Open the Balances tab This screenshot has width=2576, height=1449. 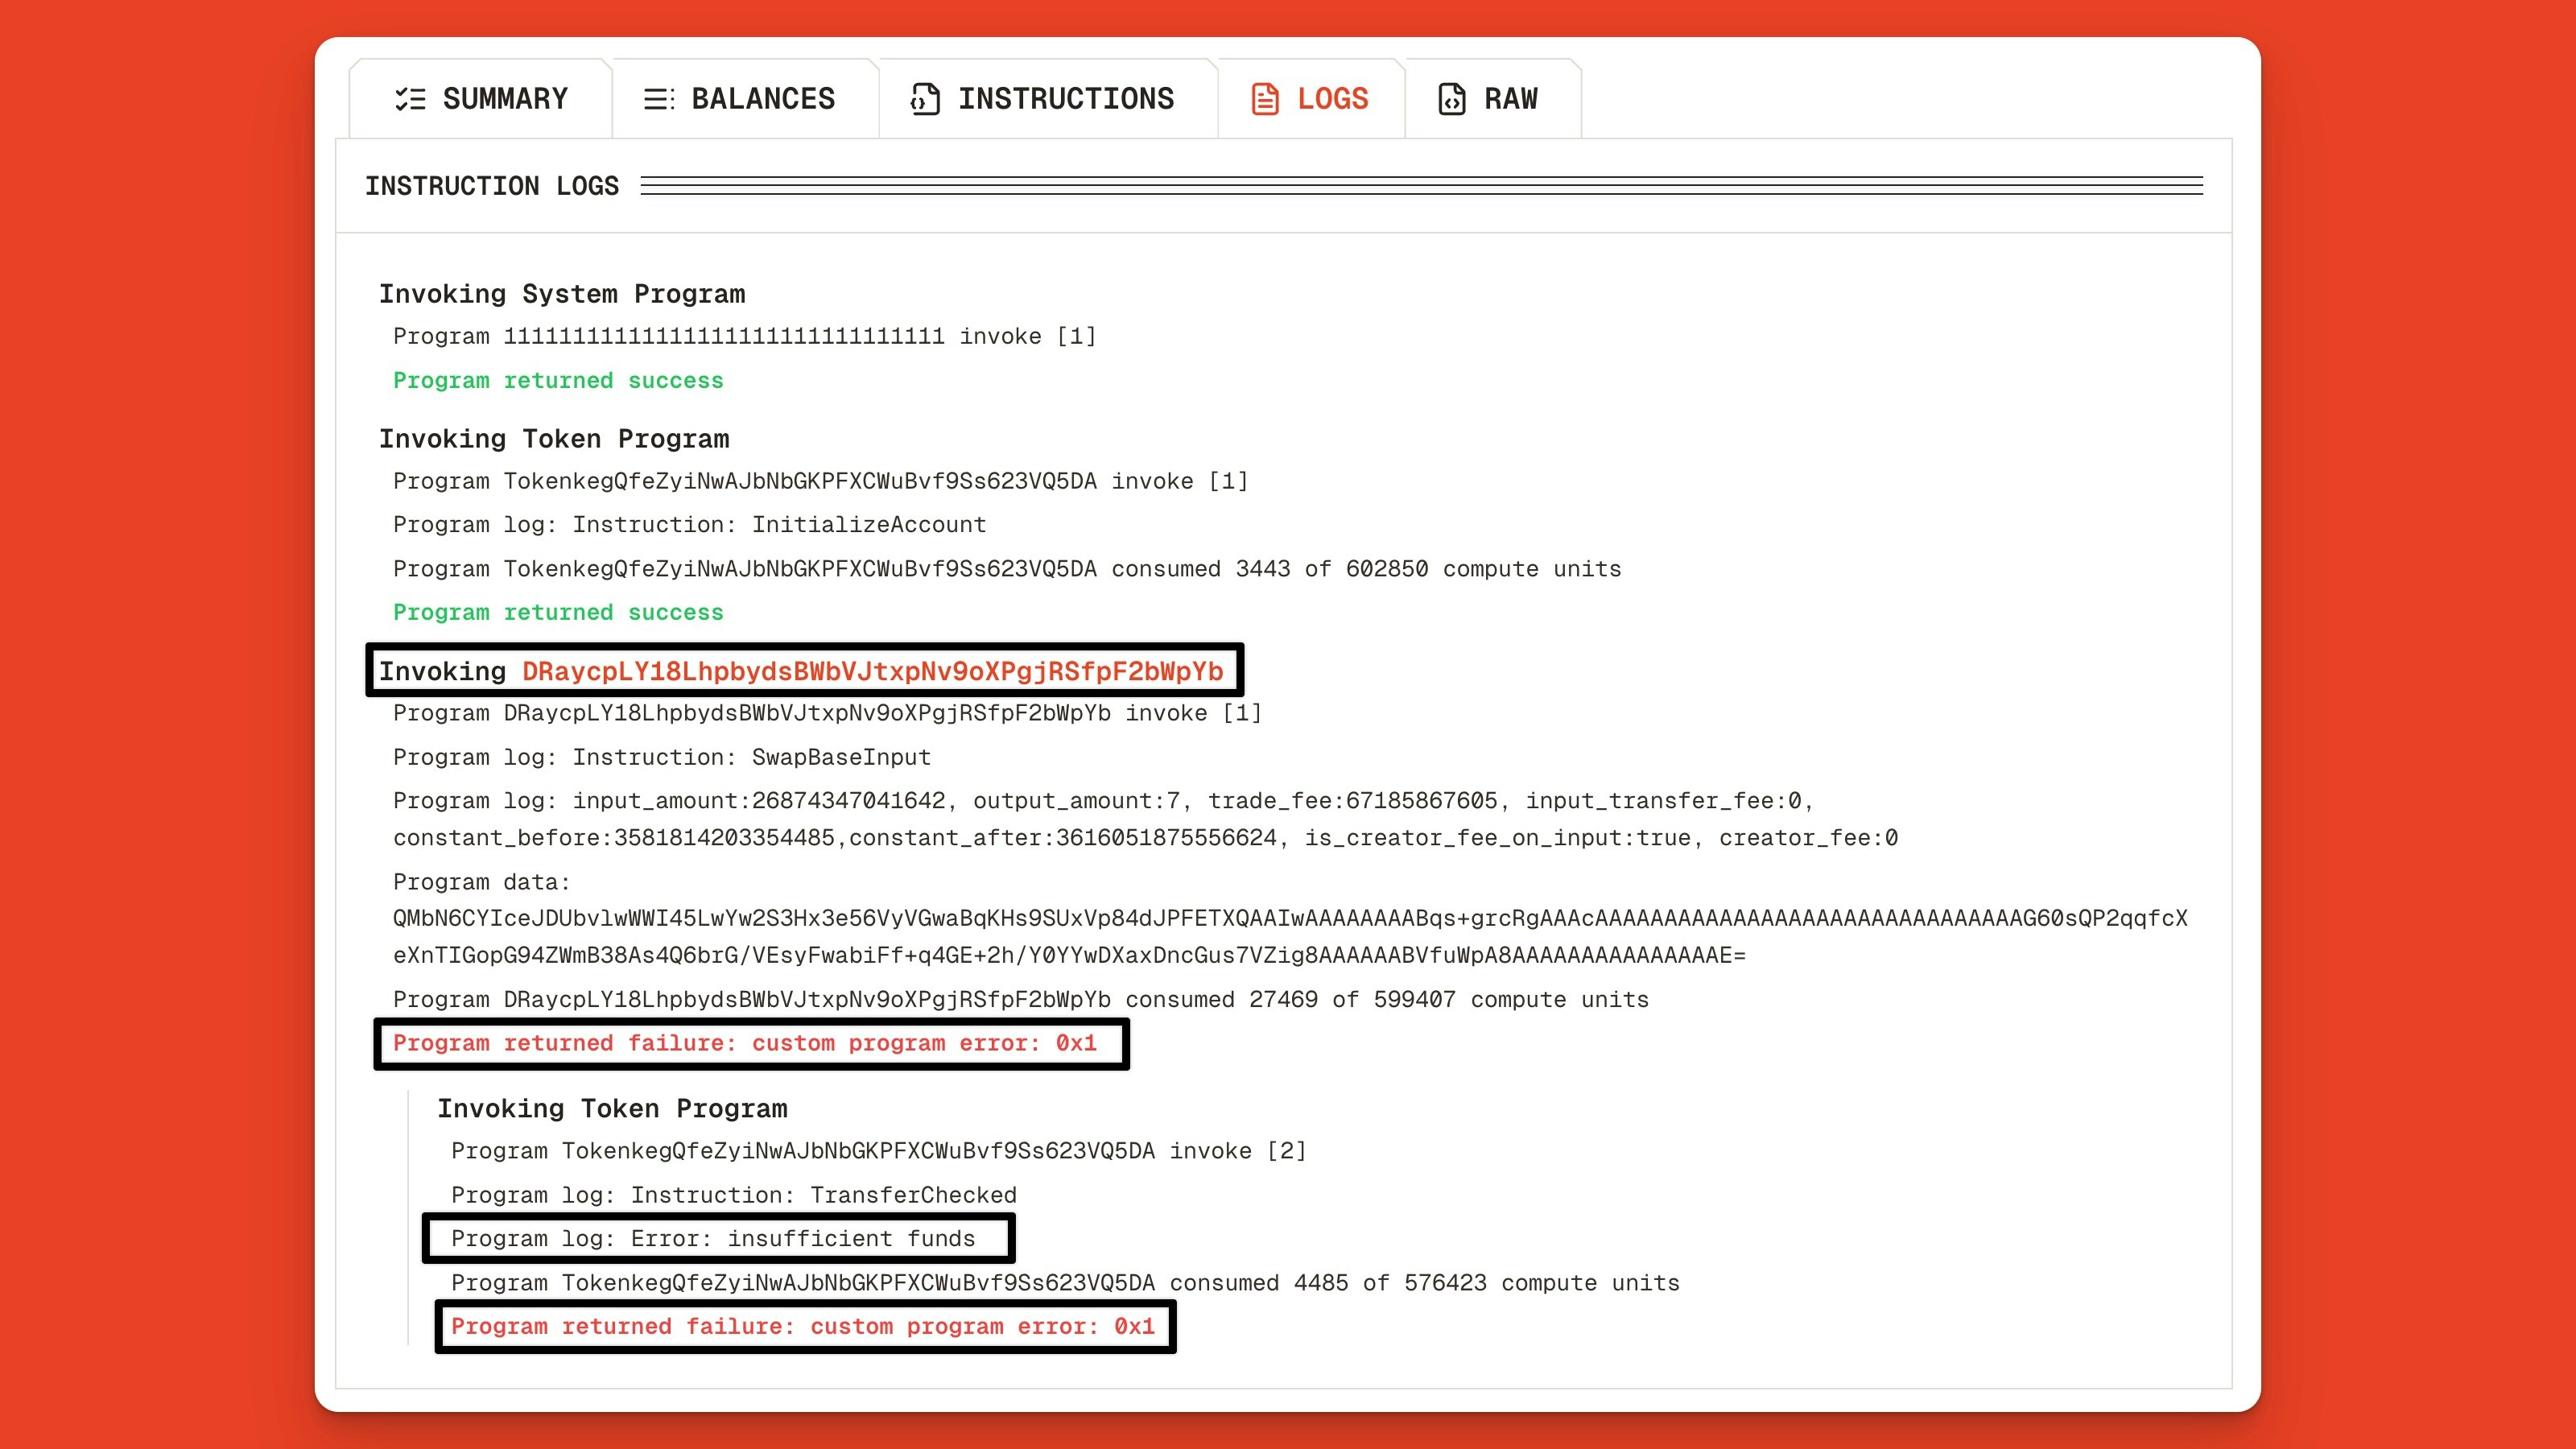click(x=763, y=98)
